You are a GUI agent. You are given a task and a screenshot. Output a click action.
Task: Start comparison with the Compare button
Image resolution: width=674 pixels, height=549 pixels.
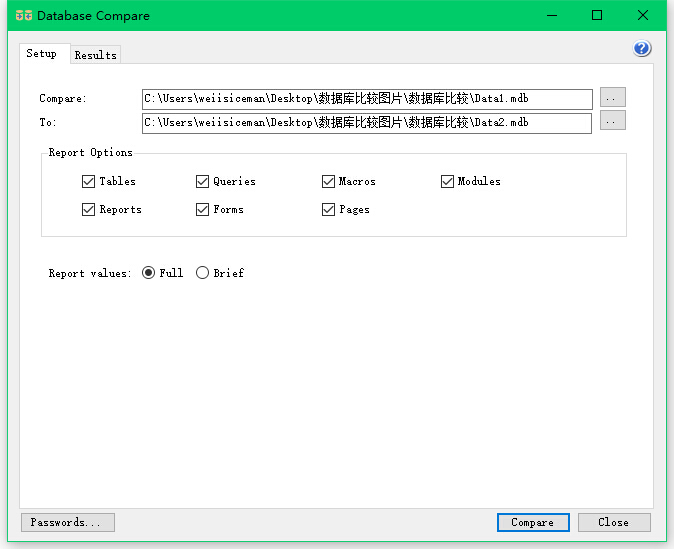(x=533, y=522)
